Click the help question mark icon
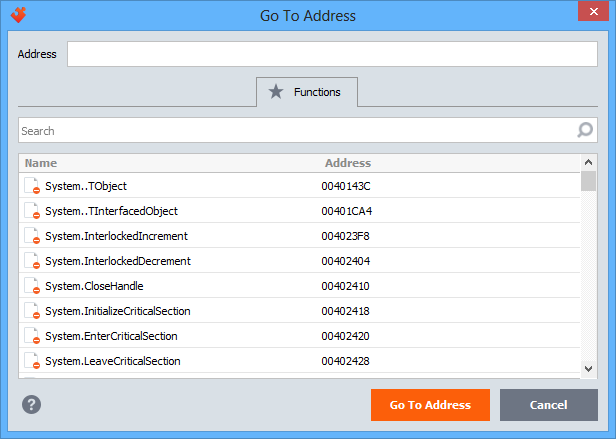Image resolution: width=616 pixels, height=439 pixels. (x=32, y=405)
